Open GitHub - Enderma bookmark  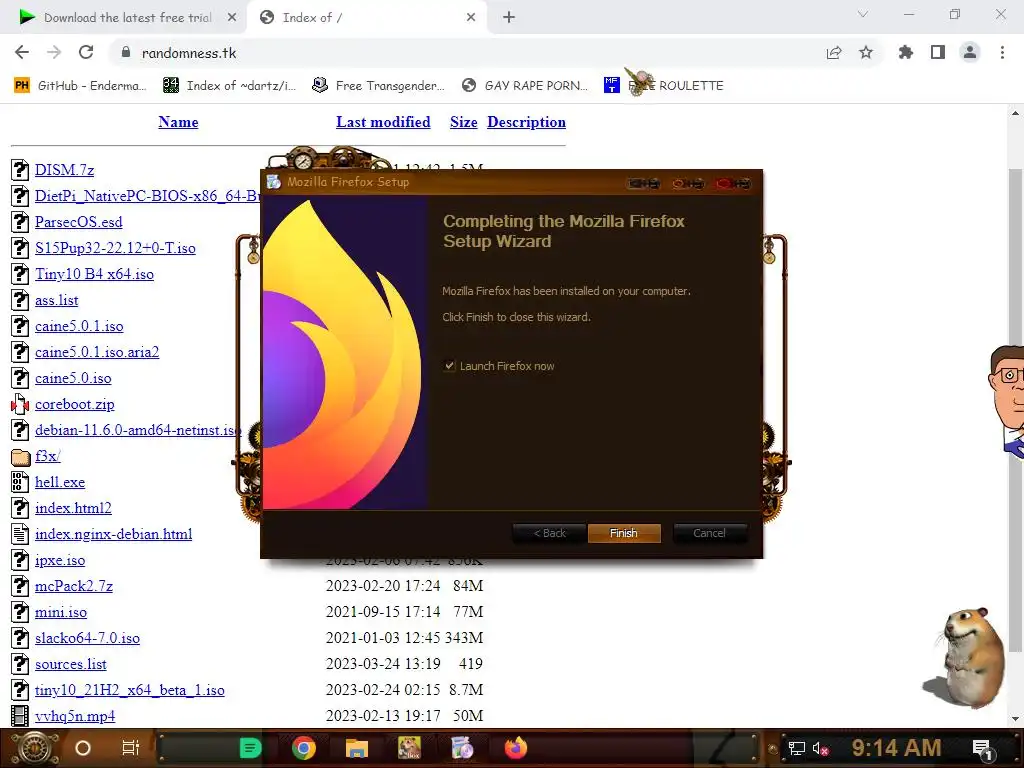coord(80,86)
